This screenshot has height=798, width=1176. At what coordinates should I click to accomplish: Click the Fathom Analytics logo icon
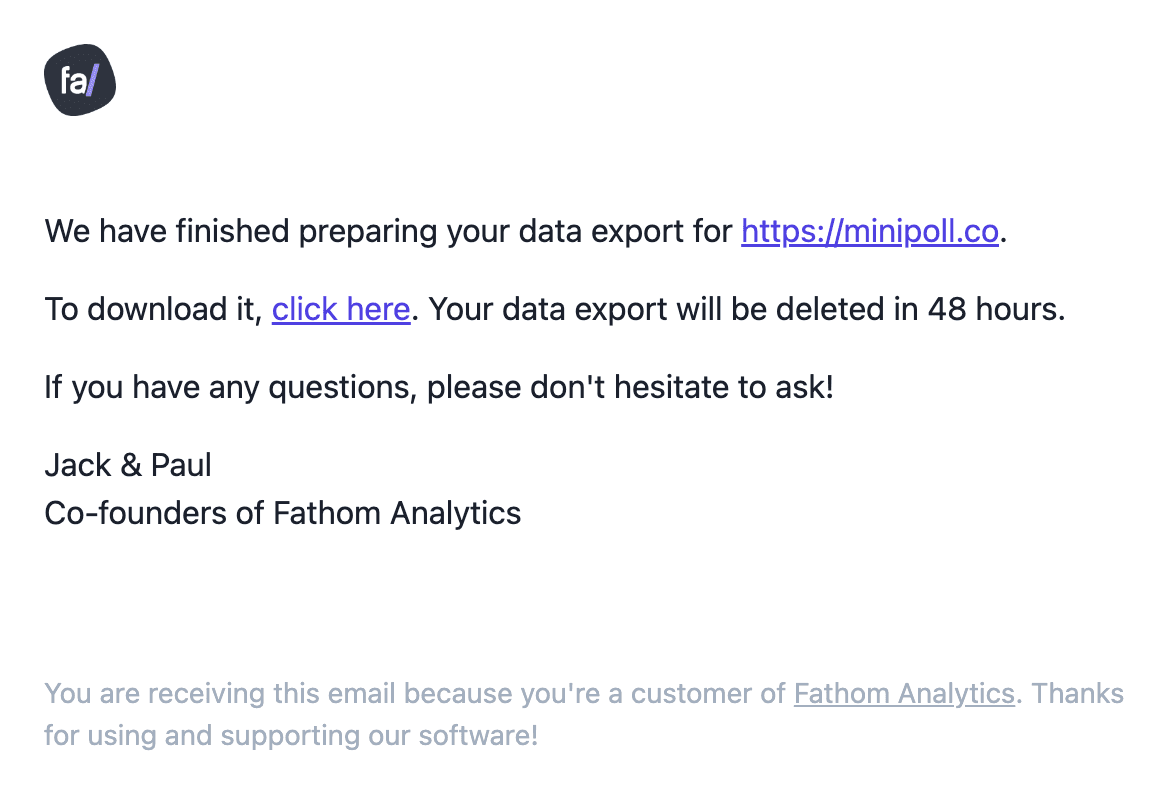pyautogui.click(x=80, y=80)
